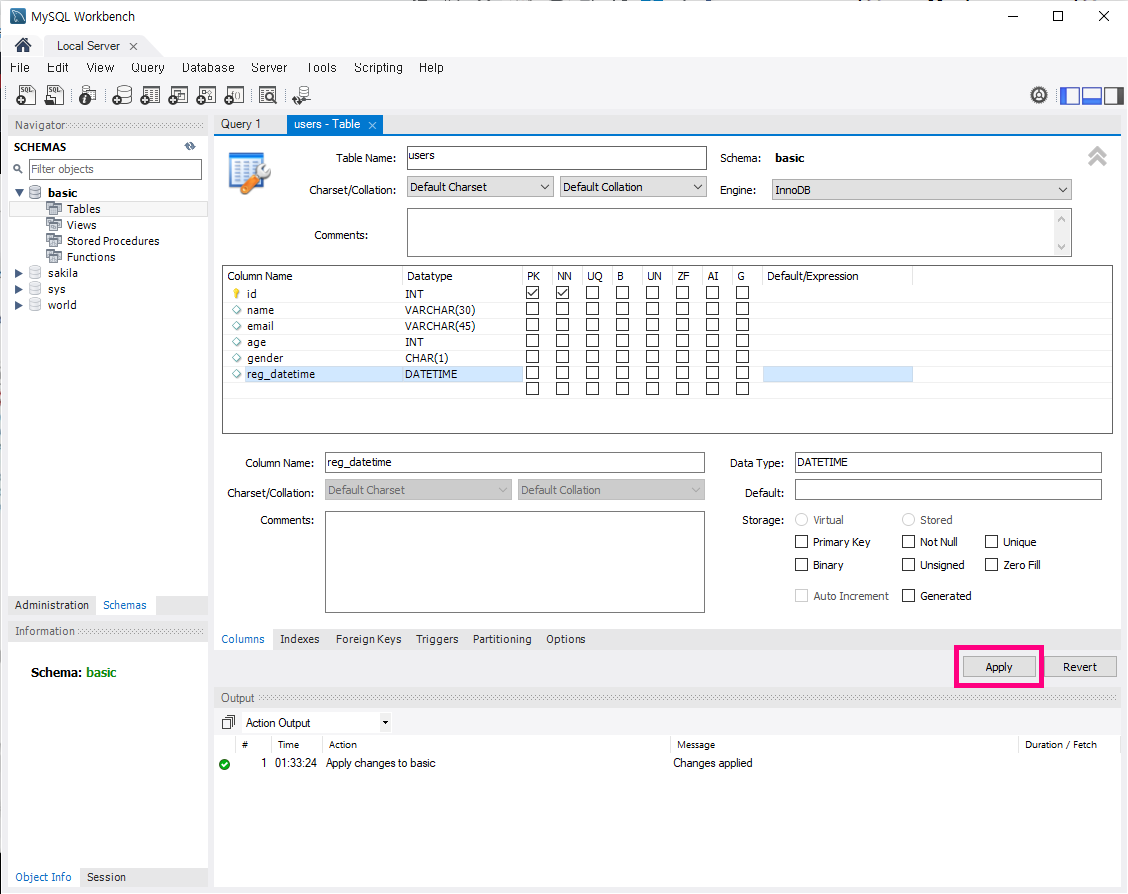Switch to the Query 1 tab
Screen dimensions: 1128x894
[241, 124]
